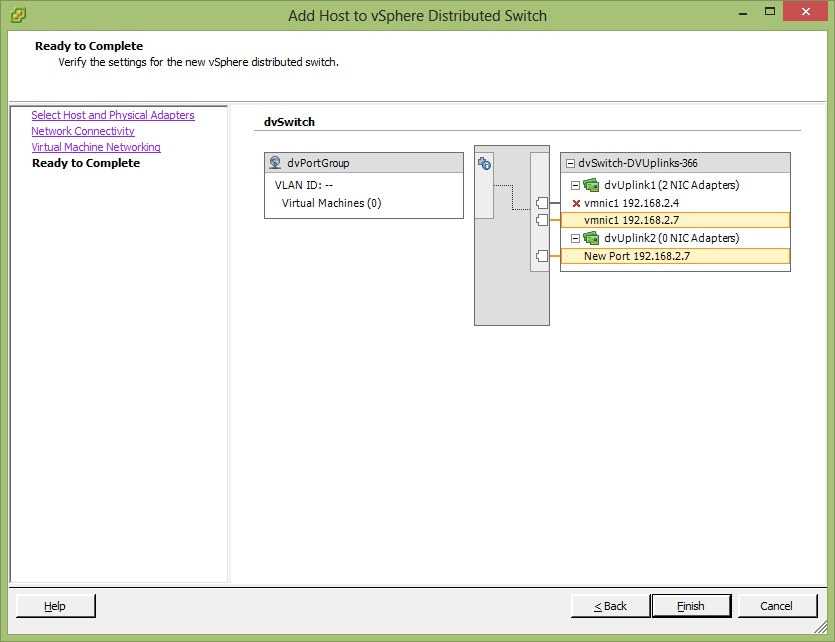Click the port connector for New Port 192.168.2.7
Viewport: 835px width, 642px height.
pyautogui.click(x=542, y=256)
